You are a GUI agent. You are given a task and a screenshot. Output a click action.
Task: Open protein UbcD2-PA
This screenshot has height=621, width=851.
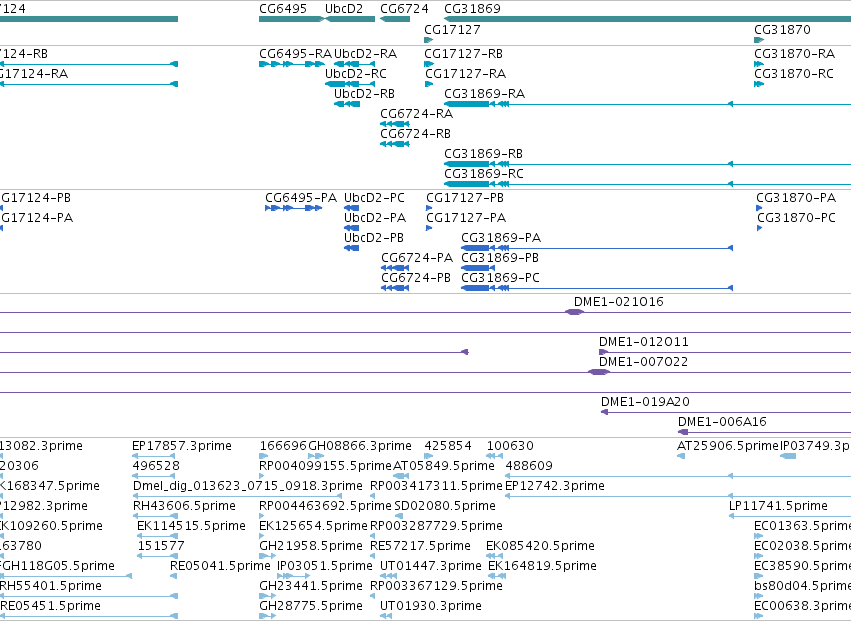pos(375,218)
